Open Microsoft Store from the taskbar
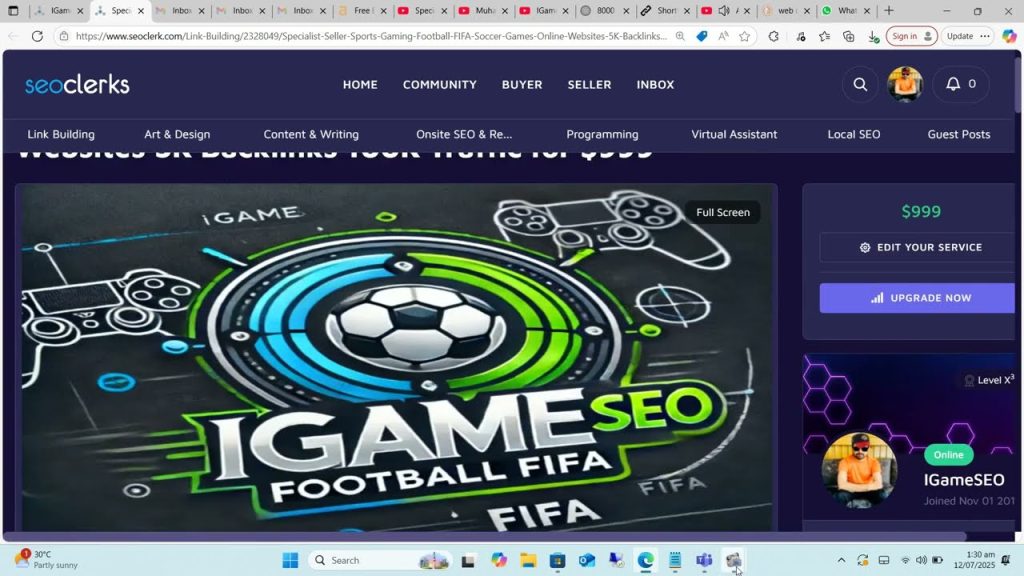This screenshot has width=1024, height=576. 557,560
